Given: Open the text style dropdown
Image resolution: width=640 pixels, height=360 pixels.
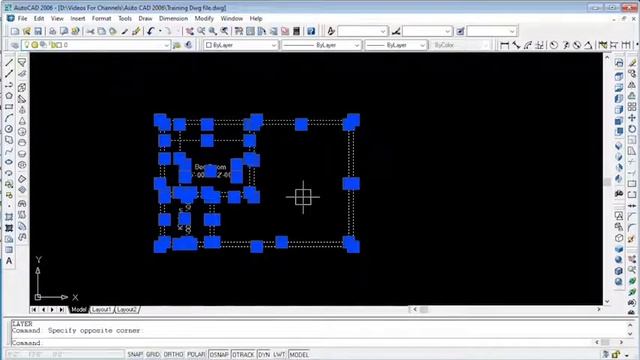Looking at the screenshot, I should (362, 31).
